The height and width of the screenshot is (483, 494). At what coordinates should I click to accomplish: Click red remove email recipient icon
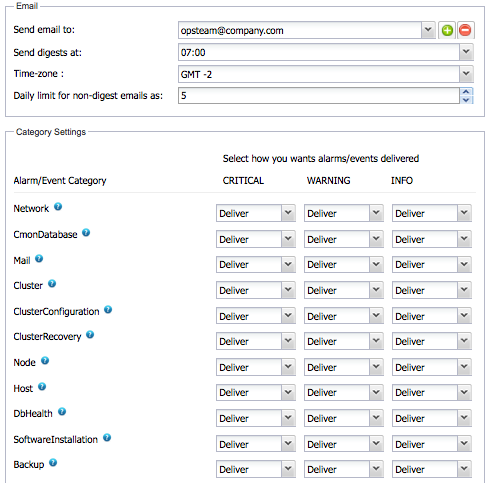click(x=465, y=30)
